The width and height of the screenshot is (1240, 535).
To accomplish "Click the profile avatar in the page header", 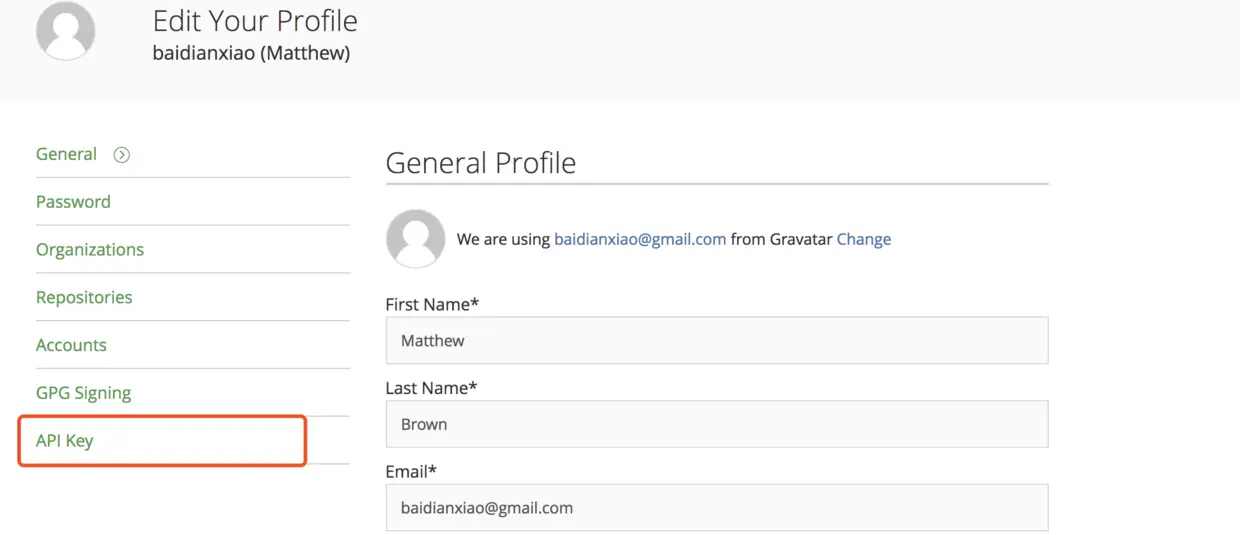I will point(65,31).
